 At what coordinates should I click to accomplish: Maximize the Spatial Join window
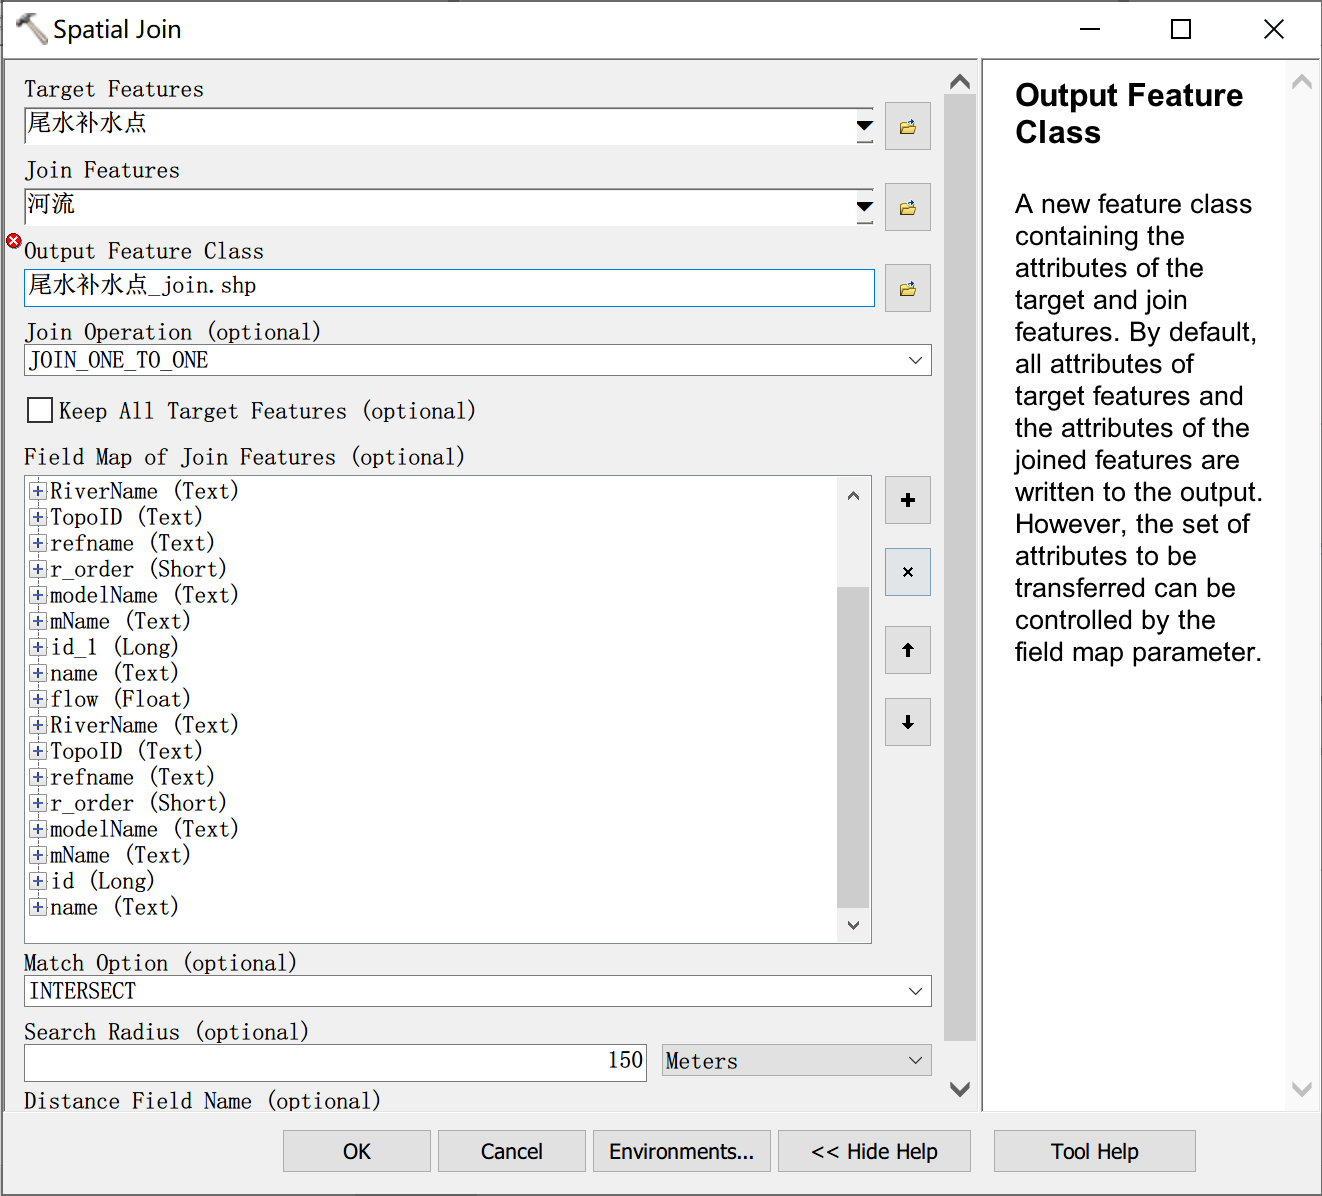pyautogui.click(x=1181, y=29)
